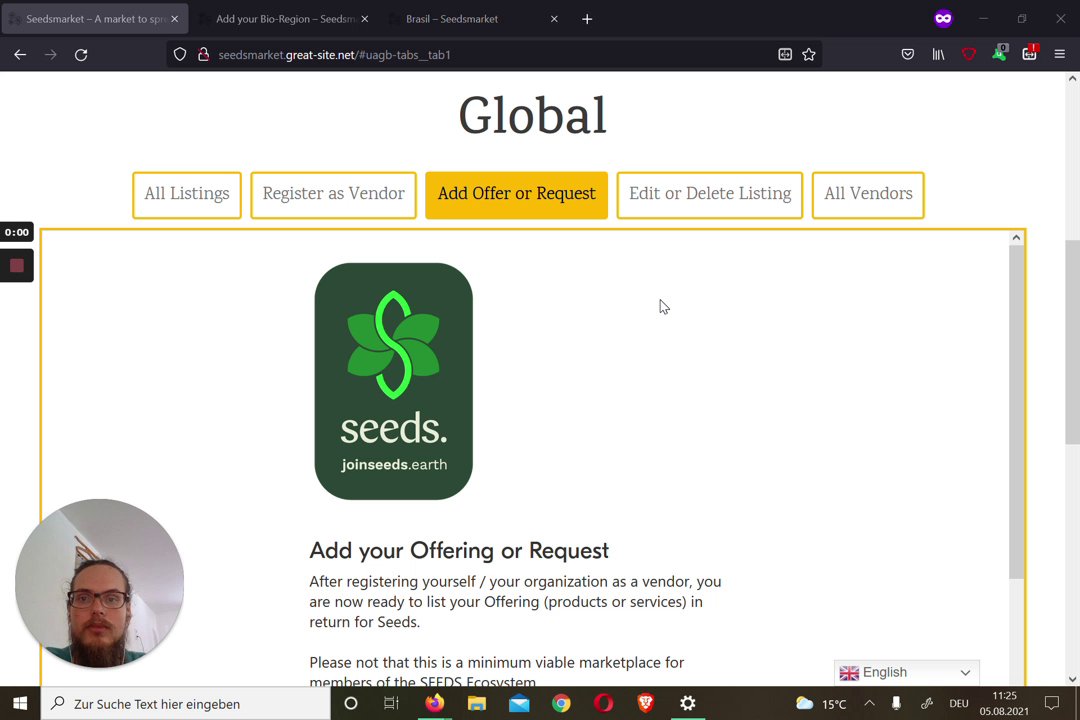
Task: Open Cortana circle in taskbar
Action: click(x=351, y=703)
